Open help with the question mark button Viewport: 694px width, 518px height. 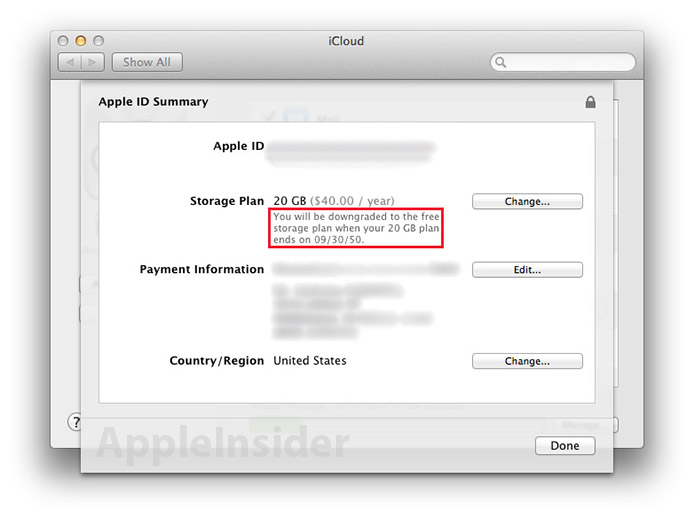point(74,421)
